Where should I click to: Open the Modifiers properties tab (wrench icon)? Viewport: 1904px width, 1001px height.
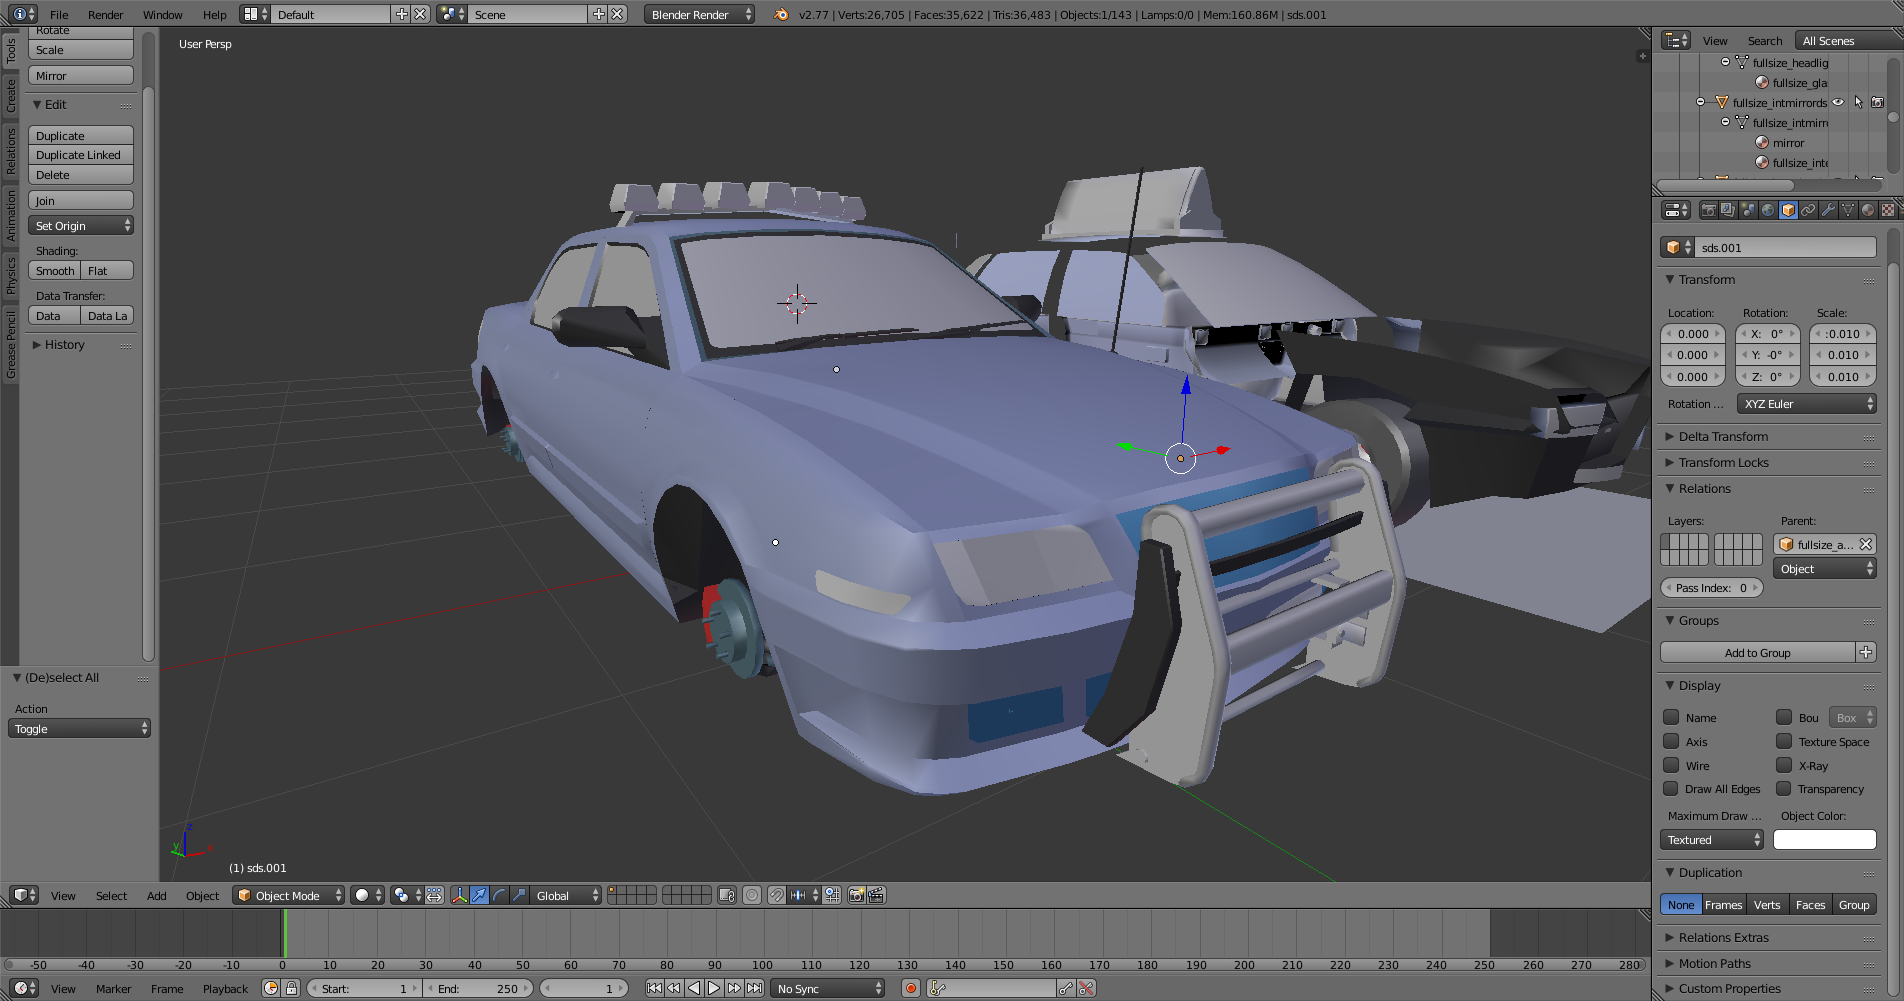(x=1828, y=210)
